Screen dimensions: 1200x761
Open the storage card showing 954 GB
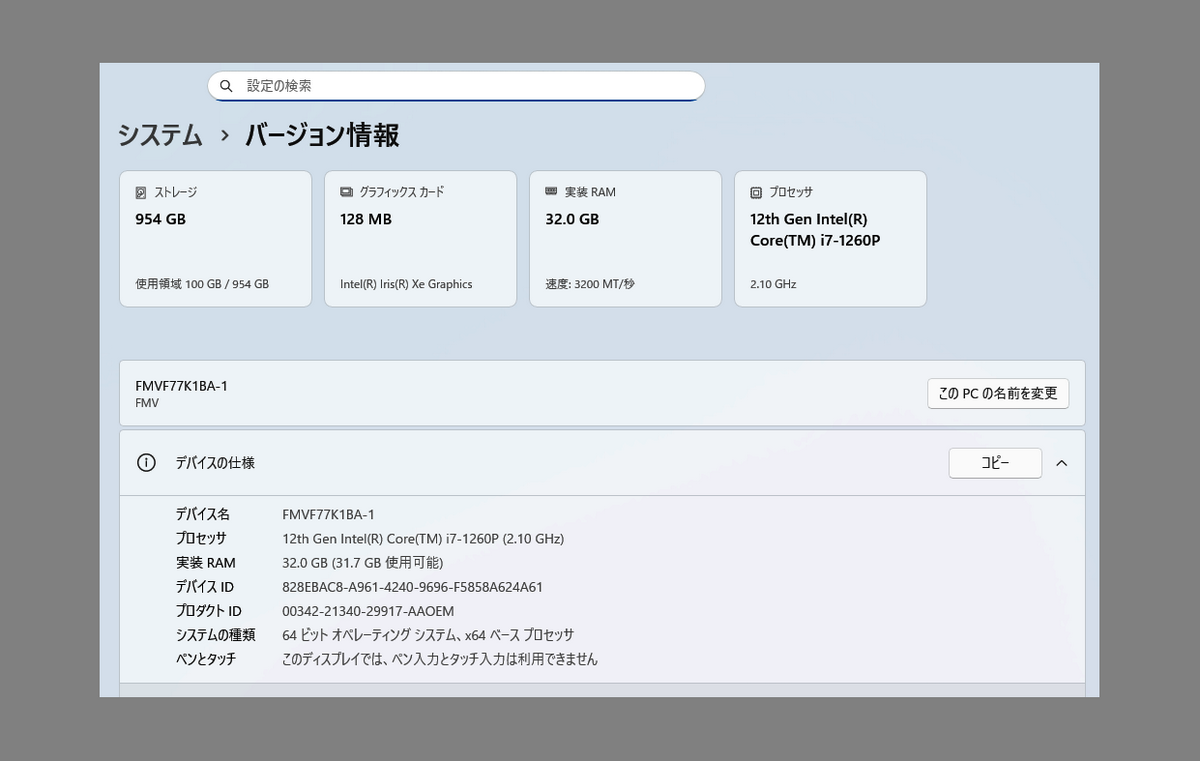point(215,238)
